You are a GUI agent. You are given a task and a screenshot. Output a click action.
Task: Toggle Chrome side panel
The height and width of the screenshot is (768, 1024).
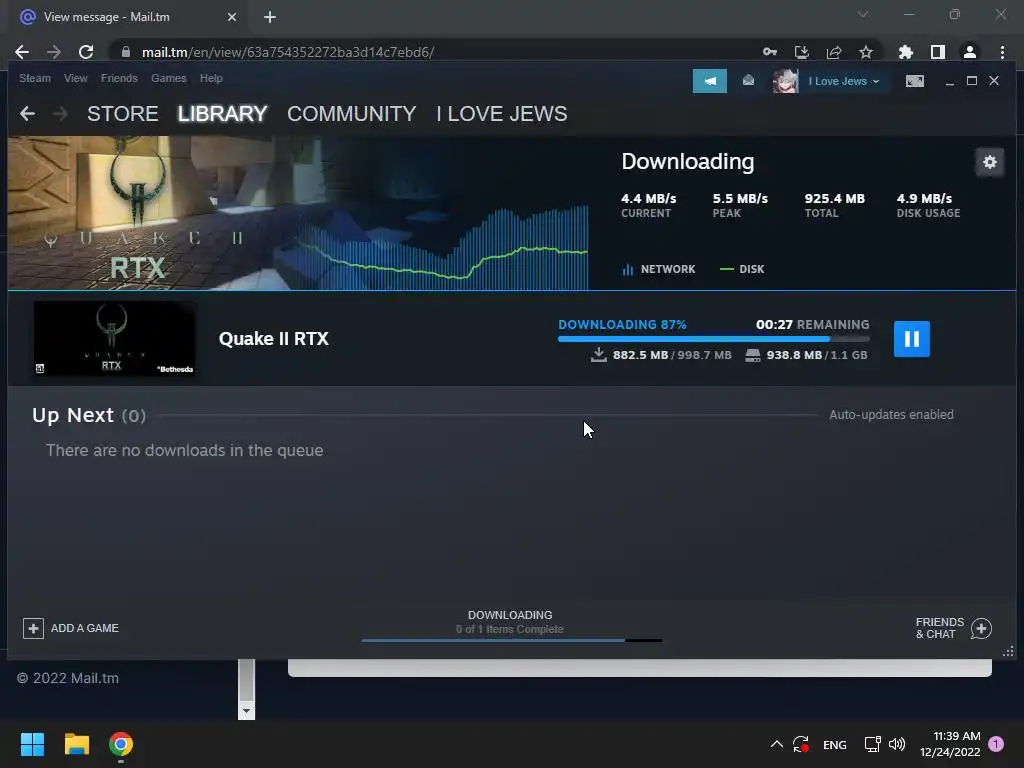tap(938, 52)
